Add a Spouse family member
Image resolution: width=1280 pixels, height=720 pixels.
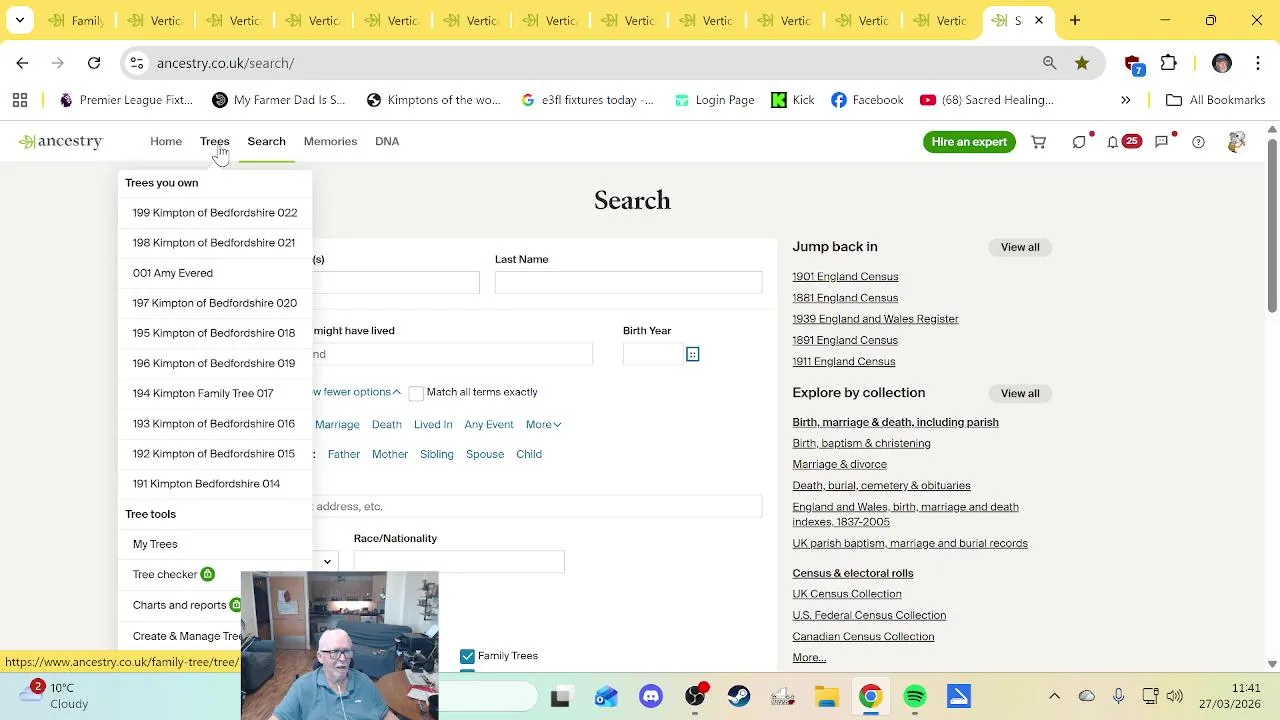tap(485, 454)
